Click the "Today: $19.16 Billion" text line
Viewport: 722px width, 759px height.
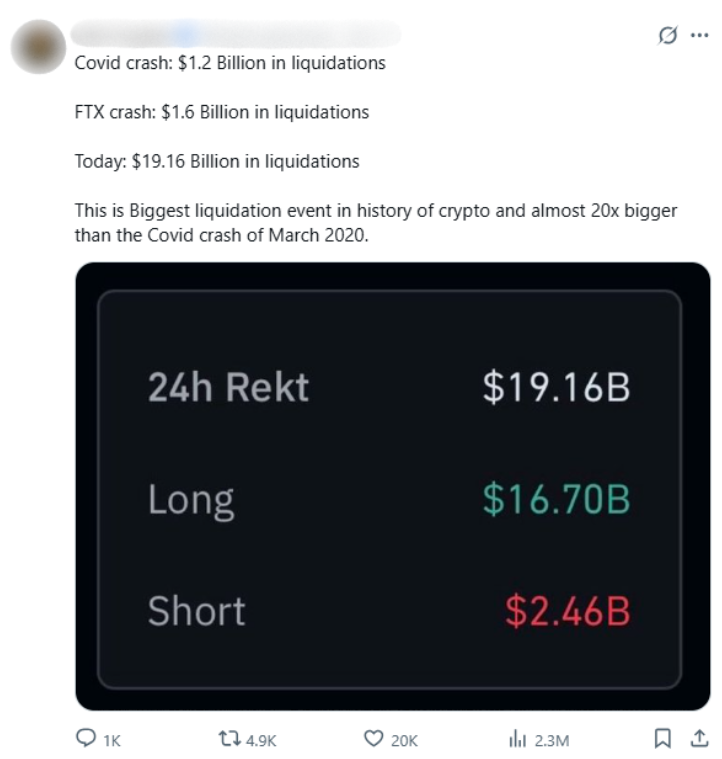[x=217, y=160]
